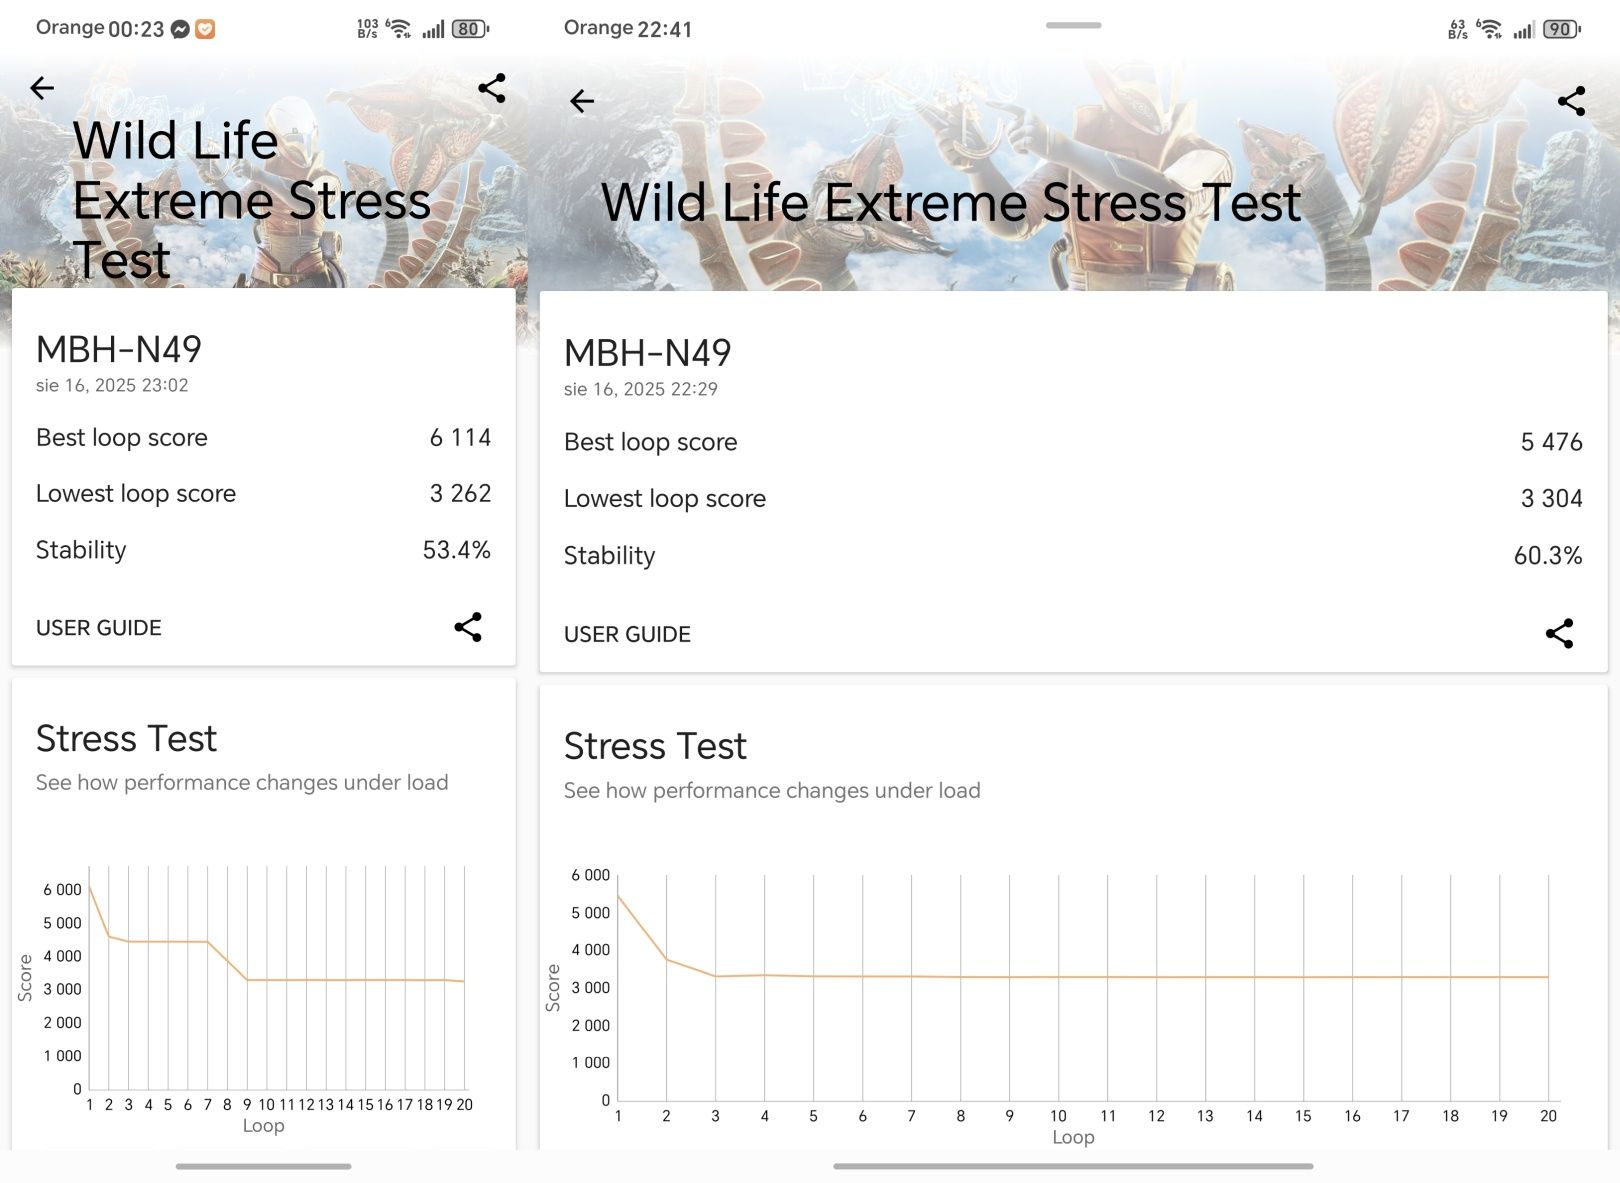The height and width of the screenshot is (1183, 1620).
Task: Share the result card showing 60.3% stability
Action: tap(1560, 633)
